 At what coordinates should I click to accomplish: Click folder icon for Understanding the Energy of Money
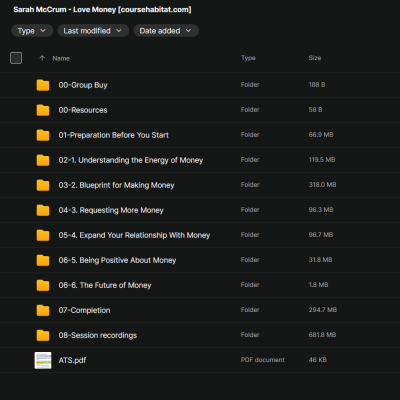tap(43, 160)
